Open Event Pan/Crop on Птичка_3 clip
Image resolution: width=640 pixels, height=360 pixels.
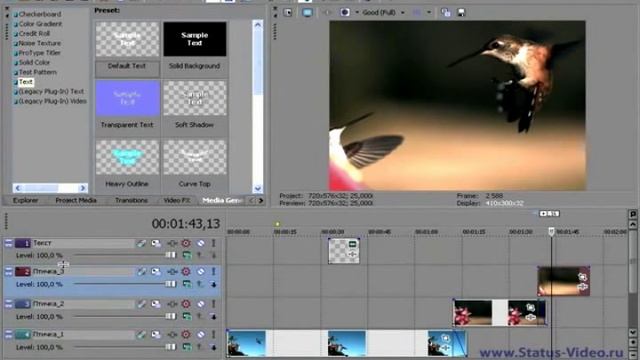[x=582, y=278]
